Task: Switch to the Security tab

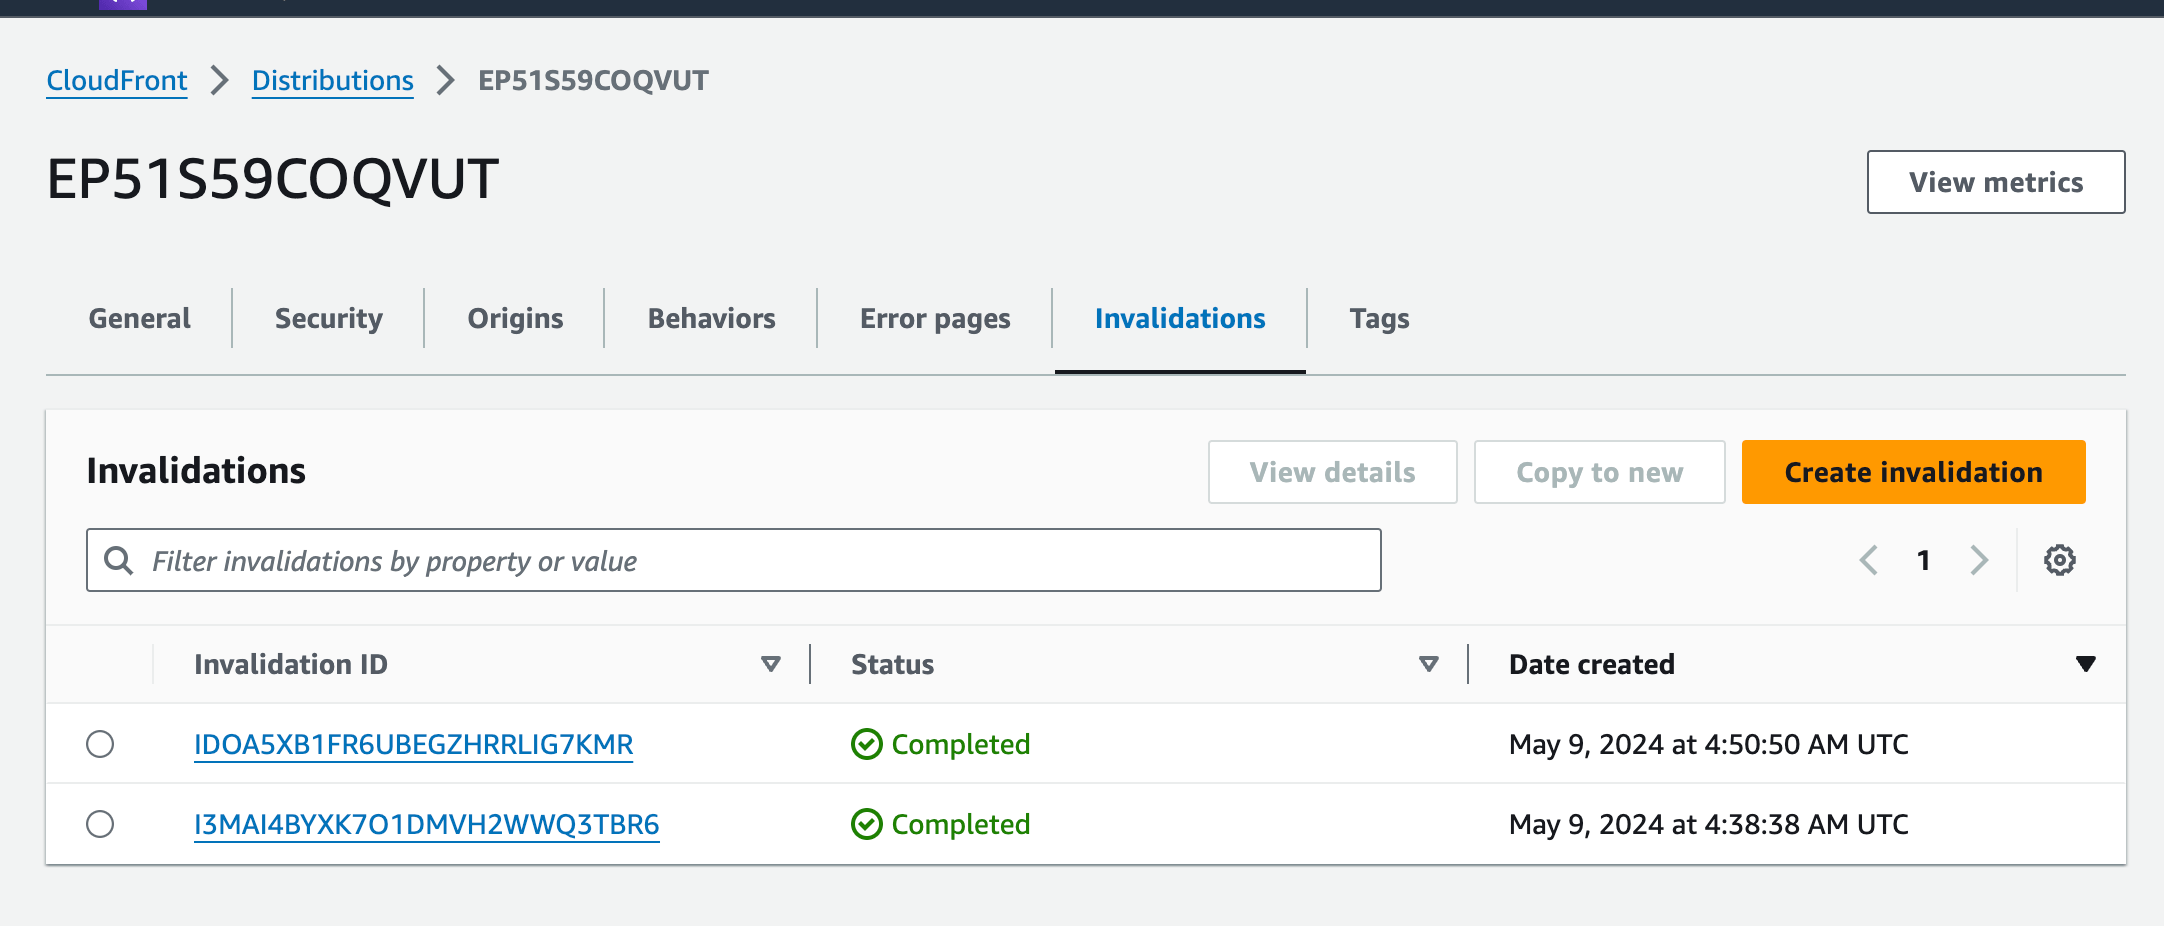Action: tap(328, 318)
